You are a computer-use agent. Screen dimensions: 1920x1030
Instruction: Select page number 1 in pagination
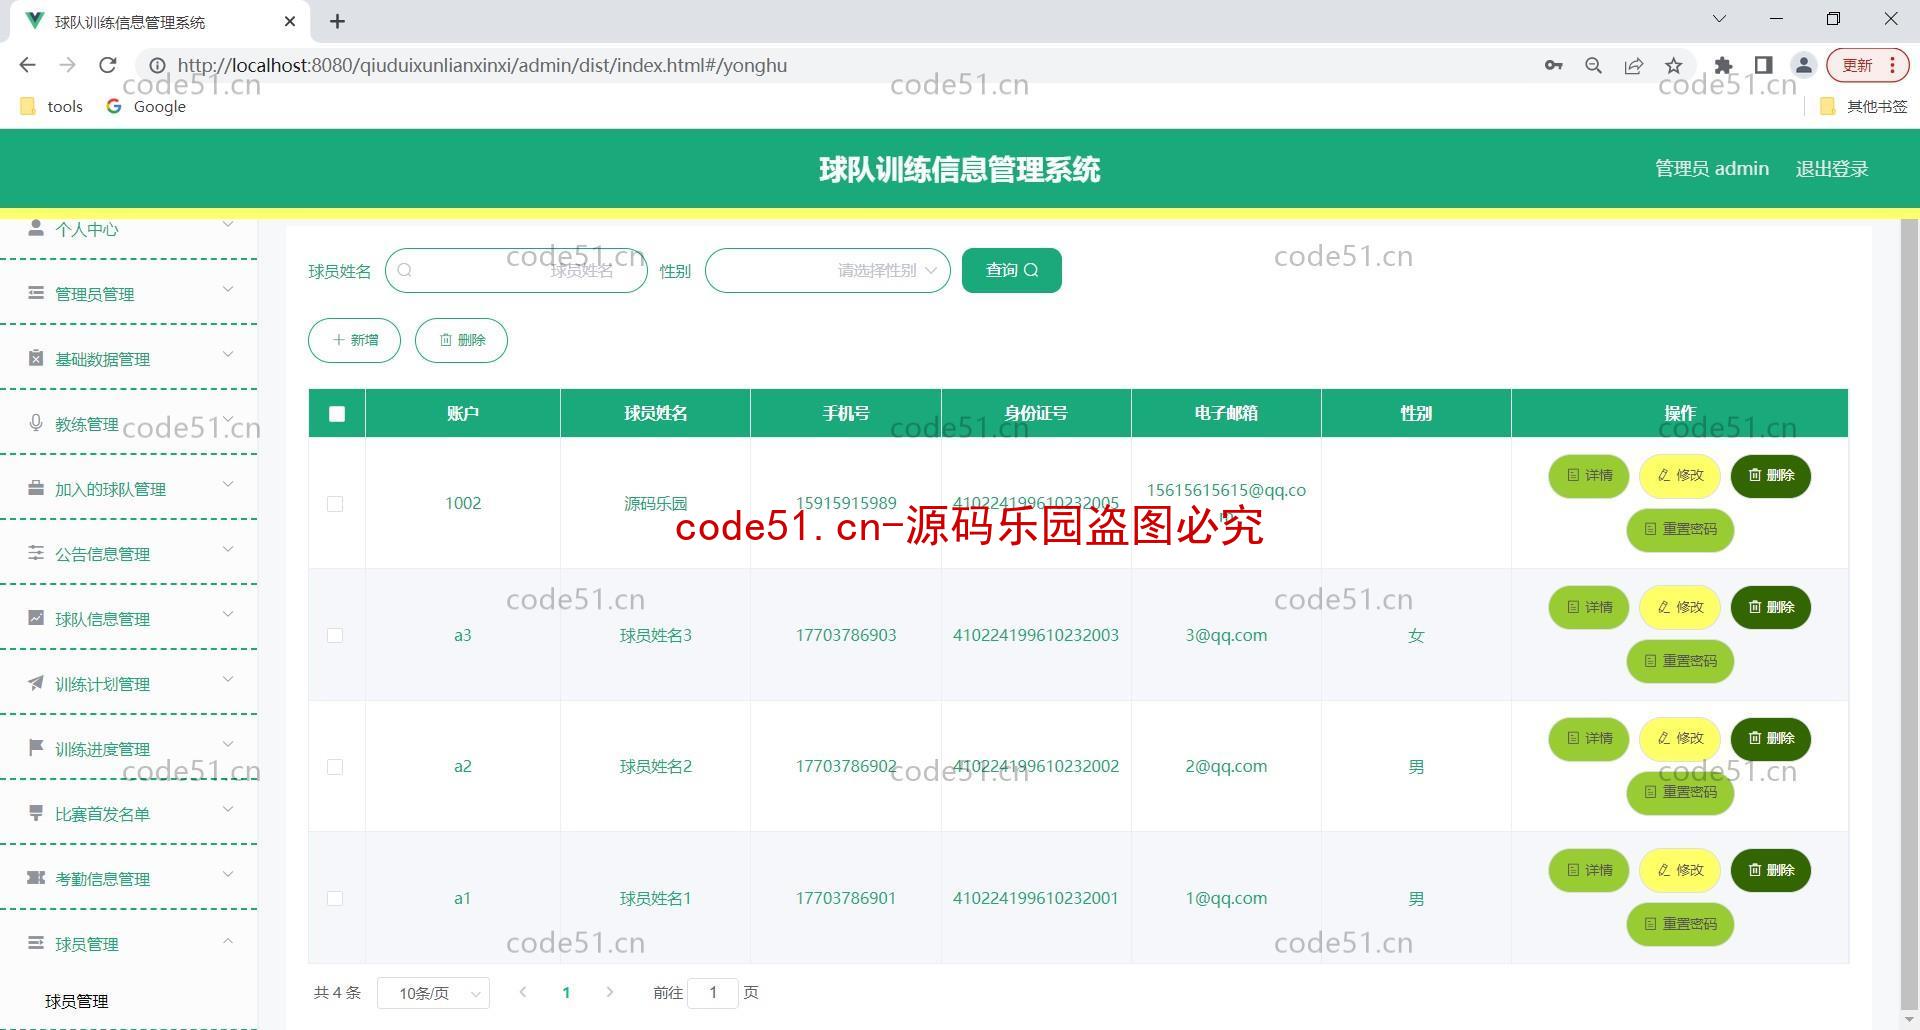(x=566, y=993)
